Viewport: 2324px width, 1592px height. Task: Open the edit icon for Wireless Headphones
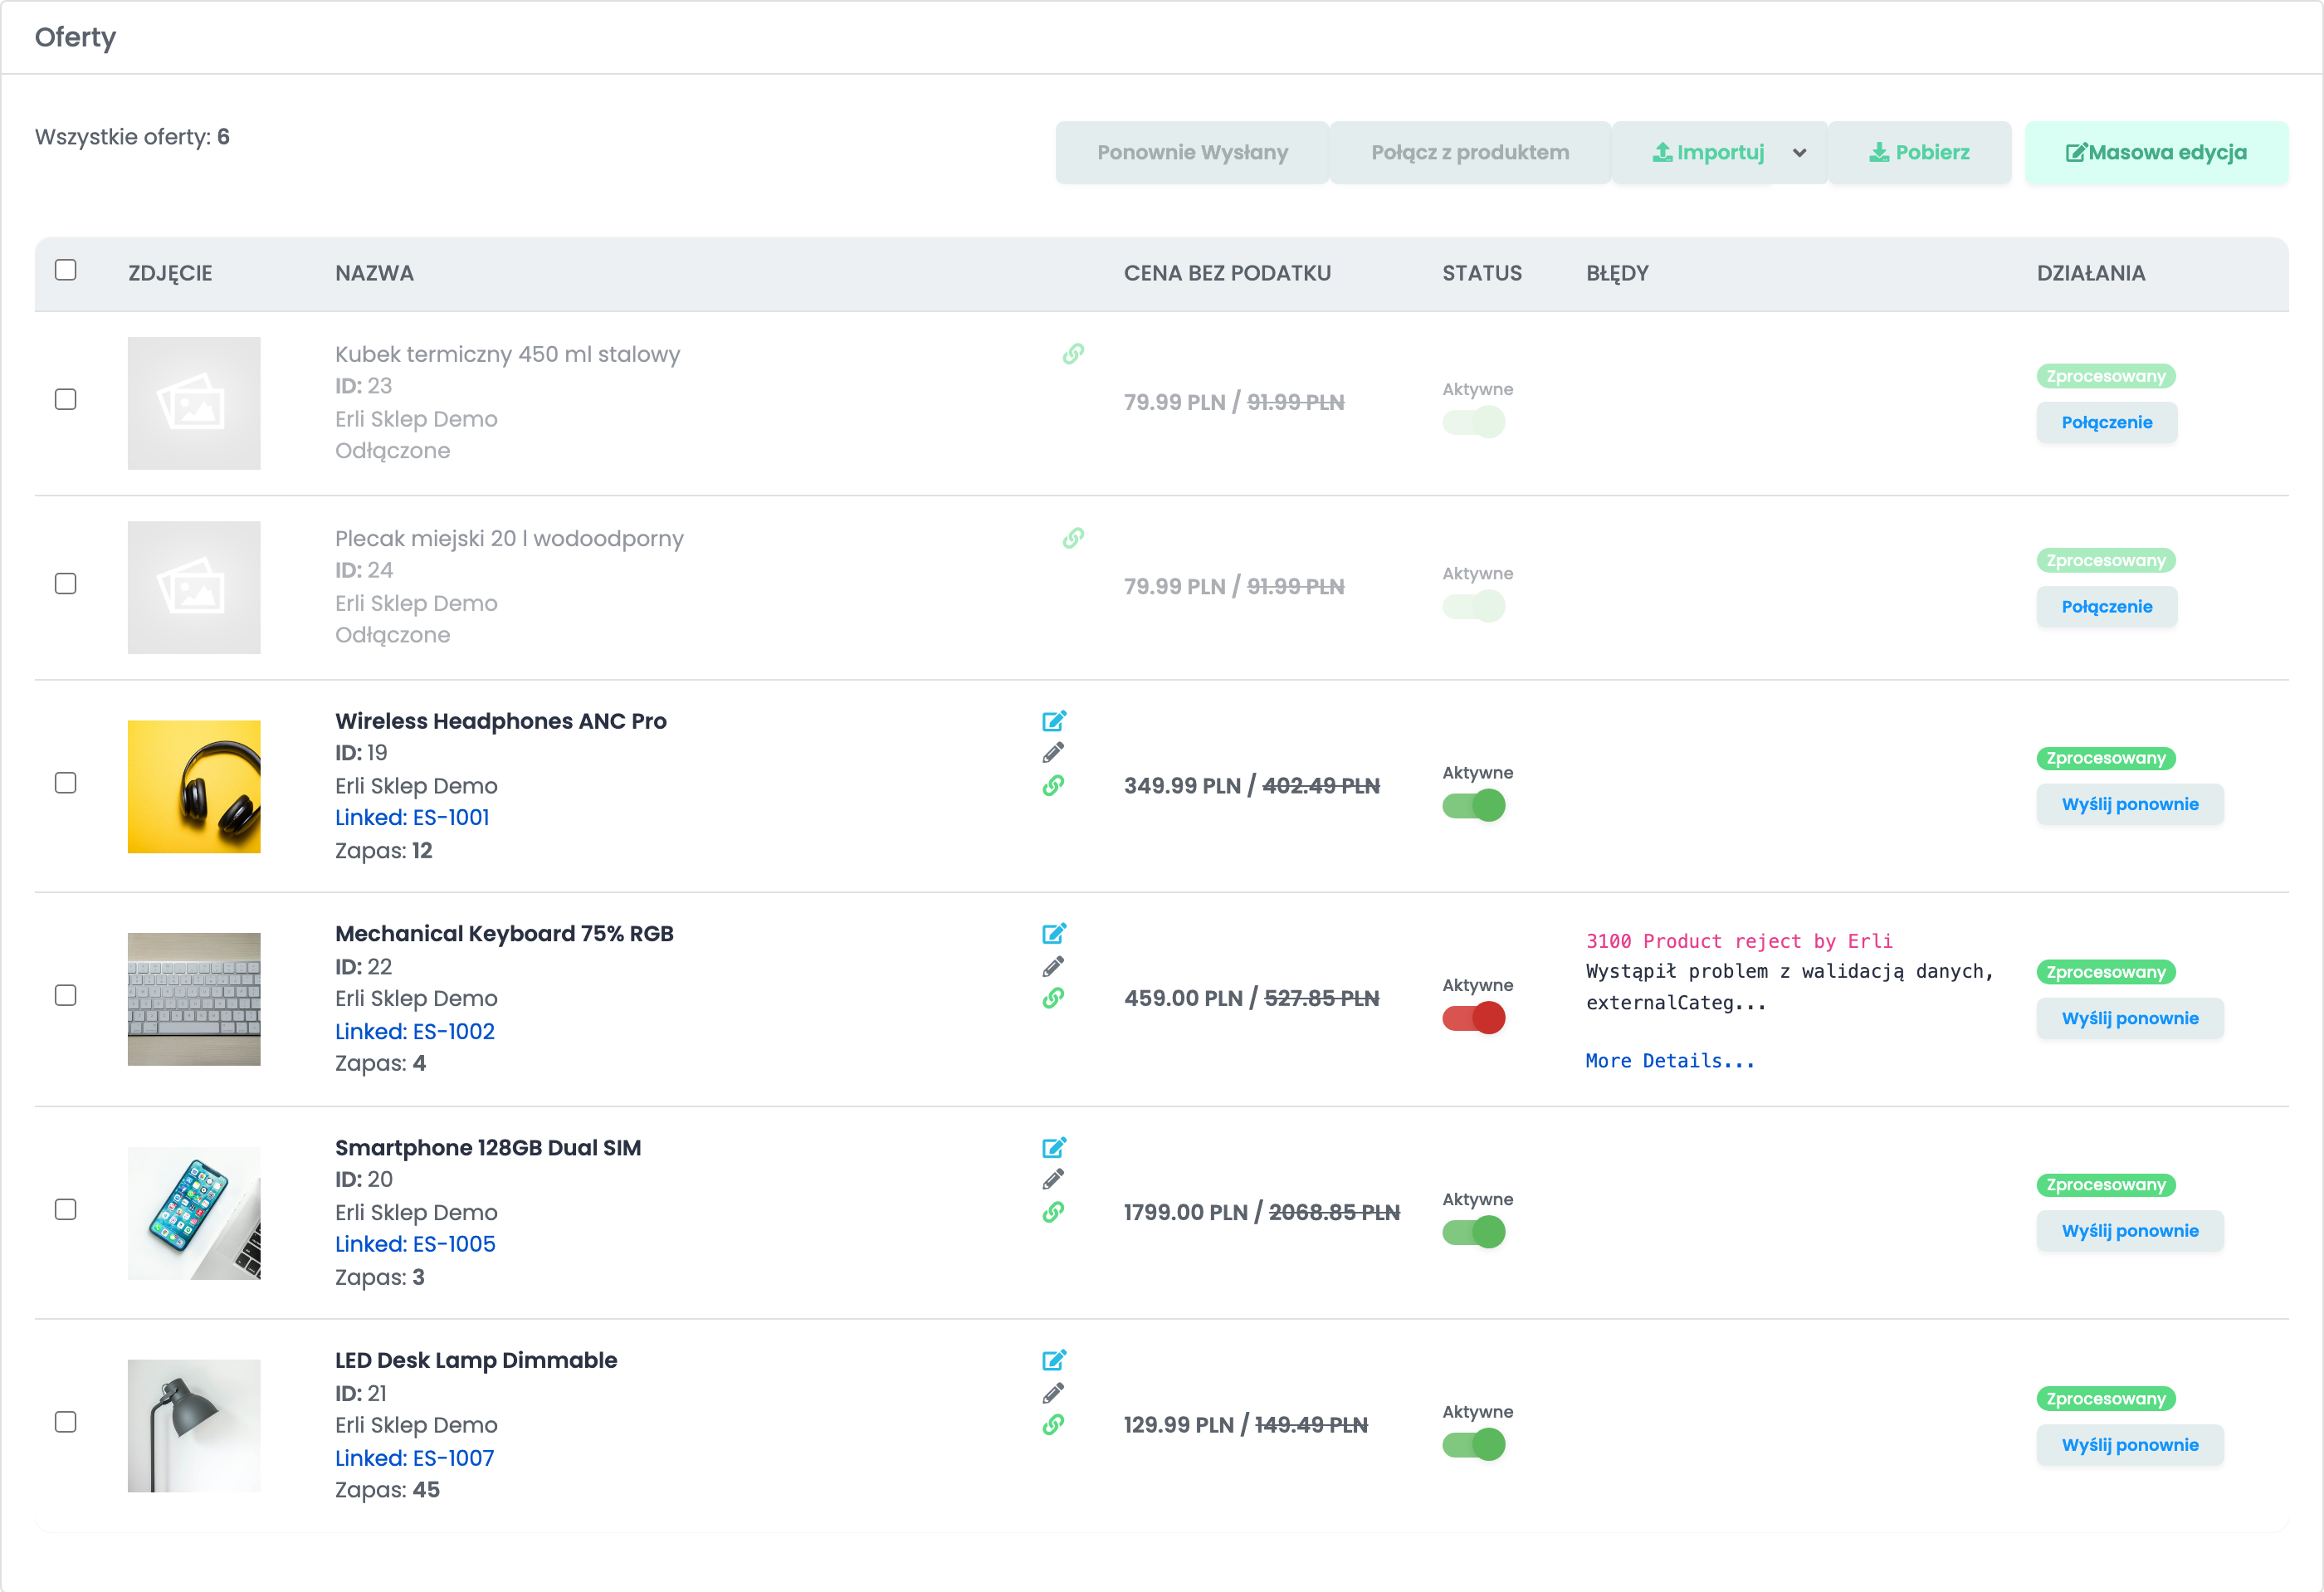(x=1054, y=721)
